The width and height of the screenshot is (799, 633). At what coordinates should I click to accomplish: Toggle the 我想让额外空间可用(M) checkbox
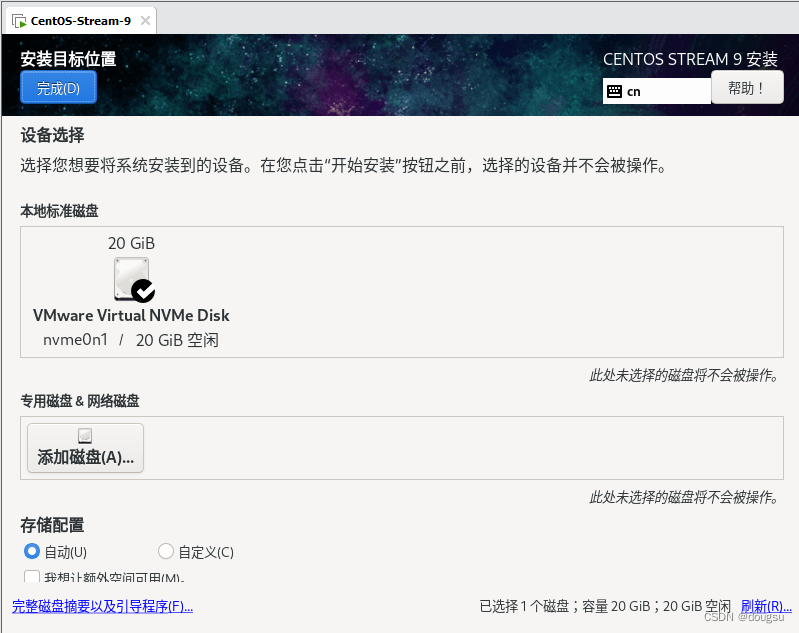pos(32,577)
